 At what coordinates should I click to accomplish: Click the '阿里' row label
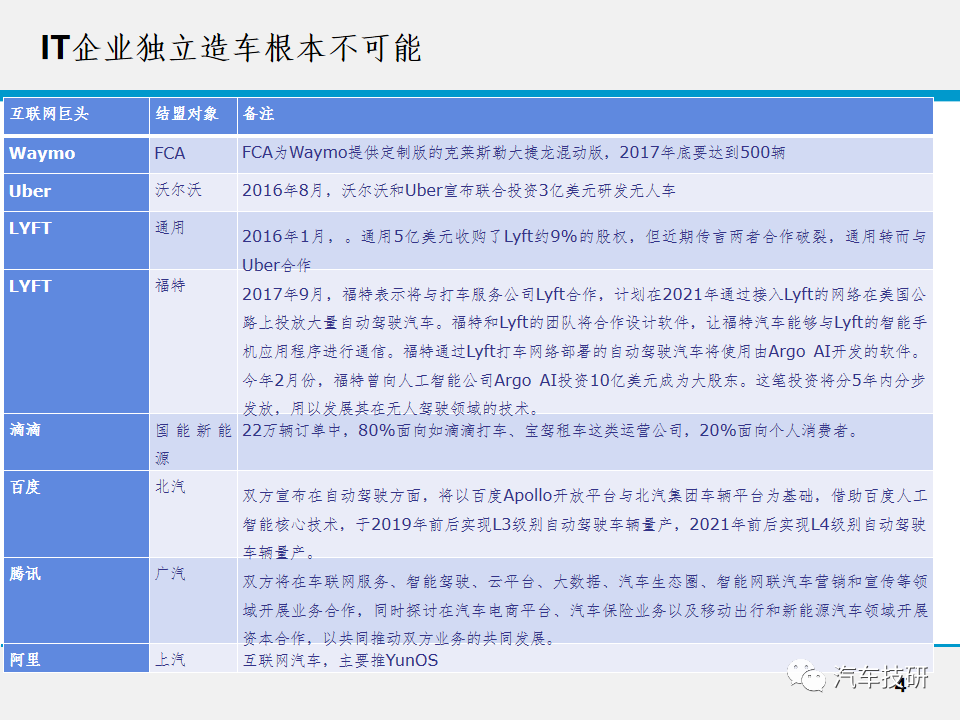[25, 660]
